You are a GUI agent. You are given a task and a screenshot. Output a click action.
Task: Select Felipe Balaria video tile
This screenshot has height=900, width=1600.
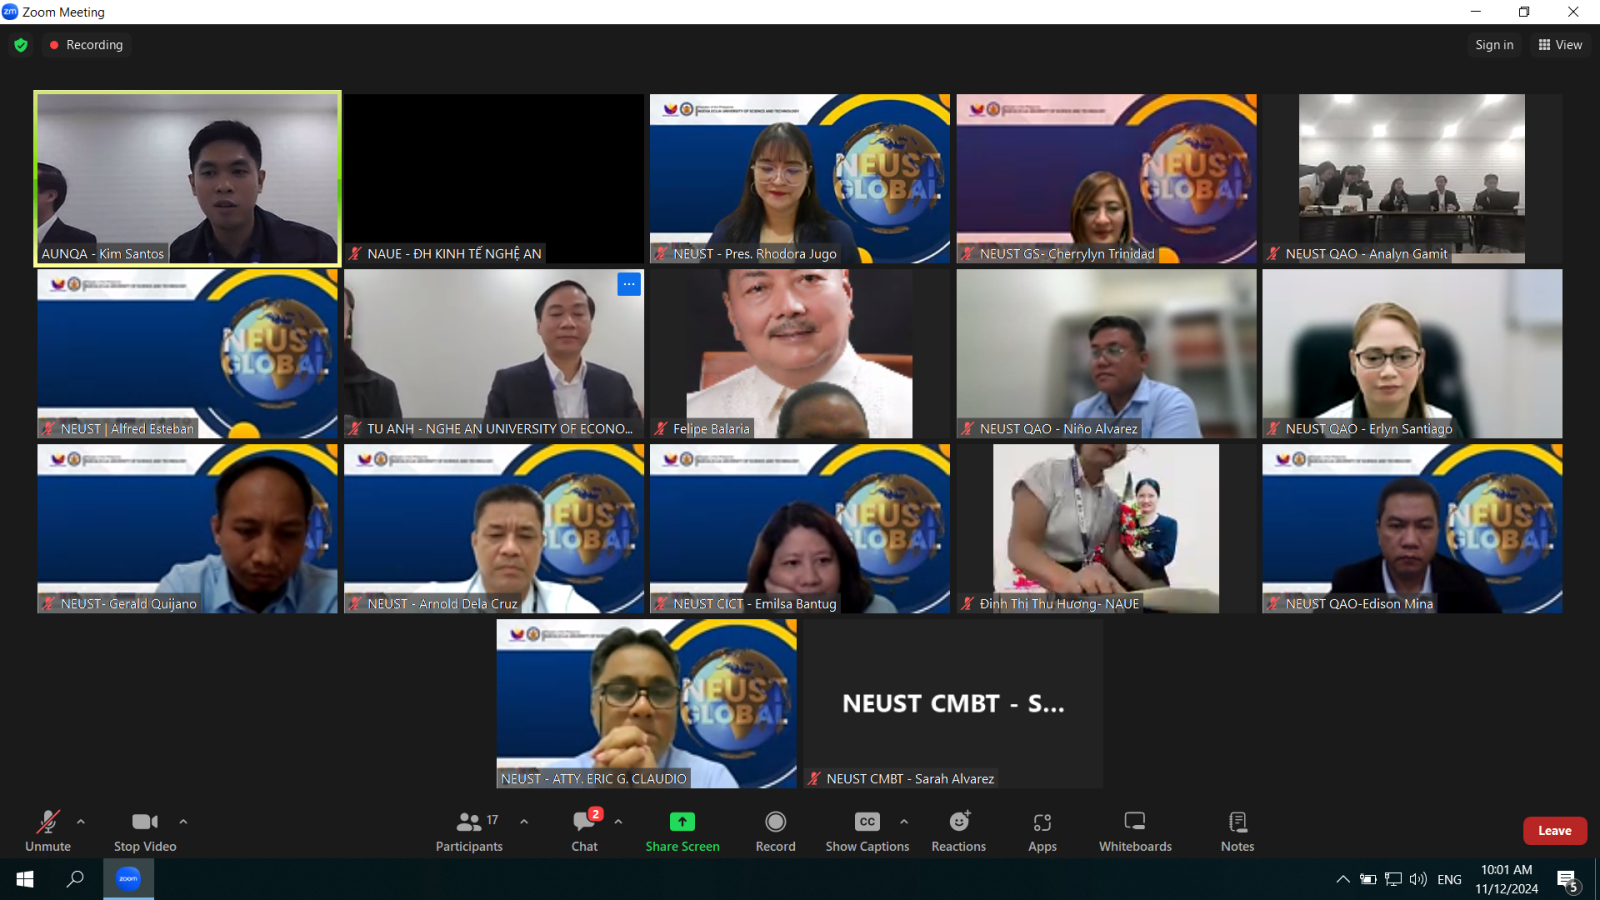point(800,354)
